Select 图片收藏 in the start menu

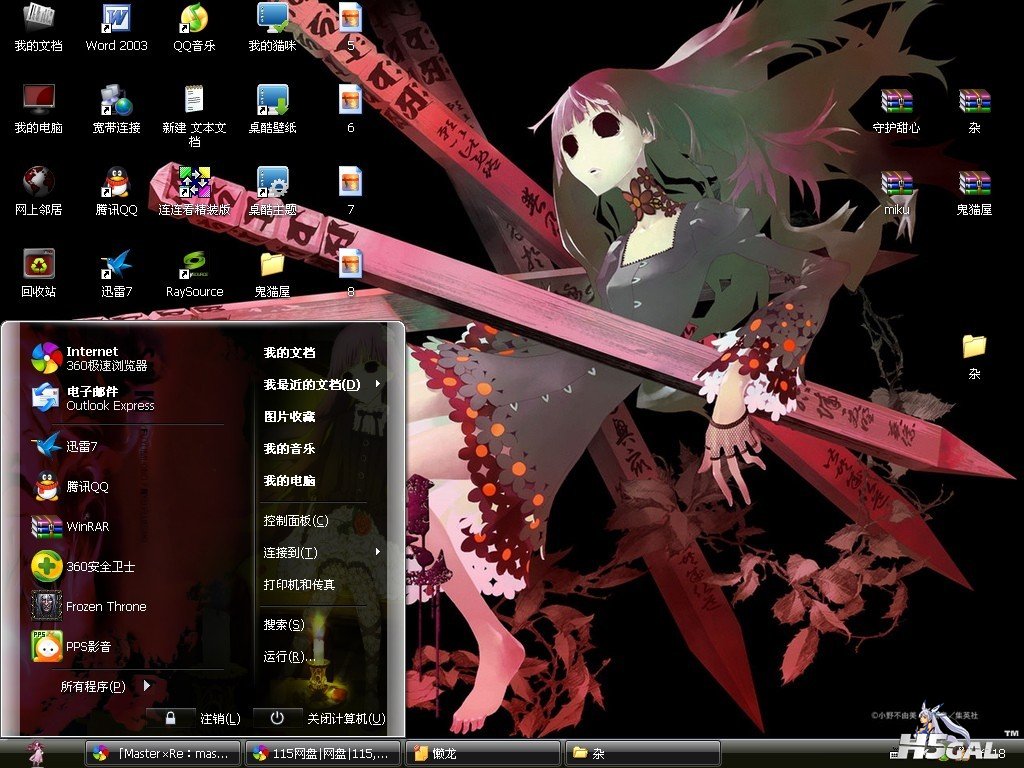[290, 417]
